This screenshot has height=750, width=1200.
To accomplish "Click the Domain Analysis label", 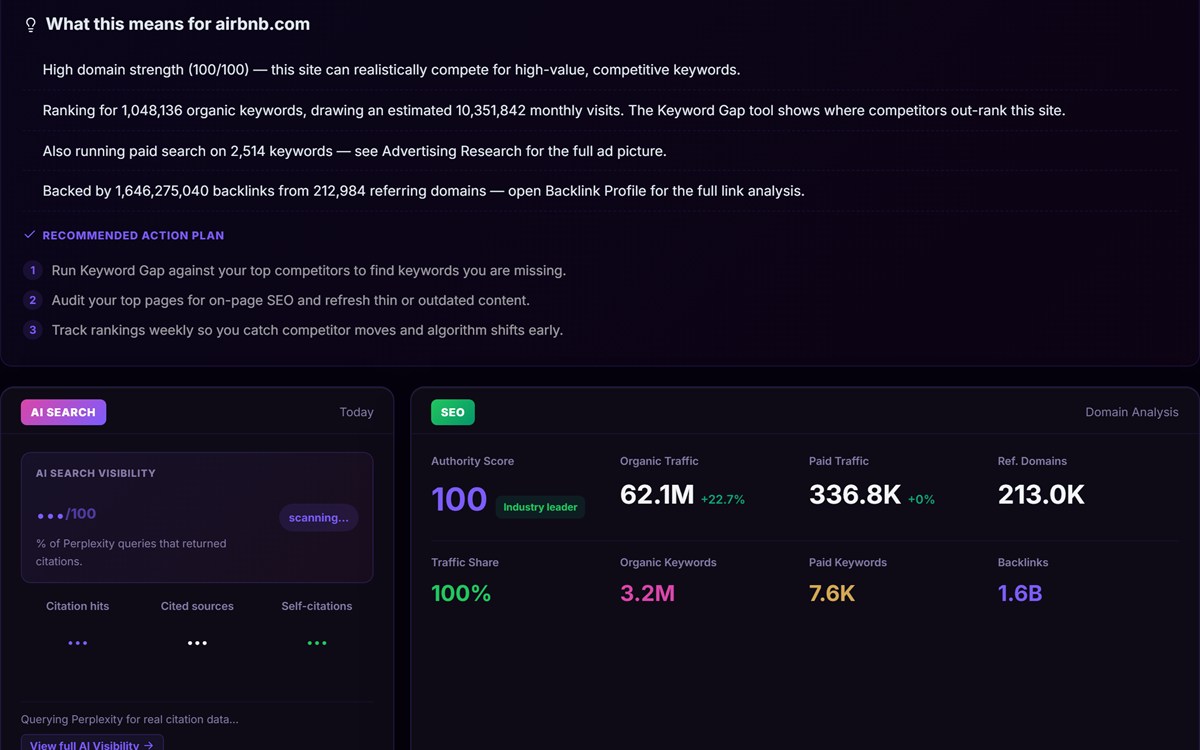I will point(1132,412).
